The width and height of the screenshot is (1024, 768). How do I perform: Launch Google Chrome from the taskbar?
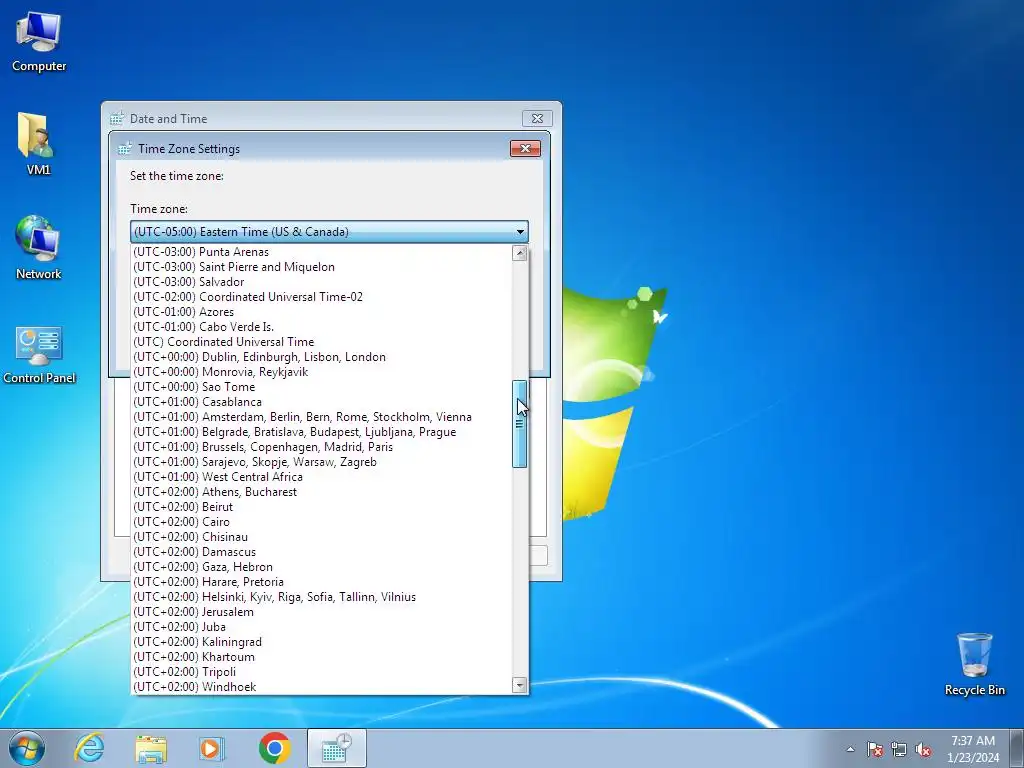[274, 748]
